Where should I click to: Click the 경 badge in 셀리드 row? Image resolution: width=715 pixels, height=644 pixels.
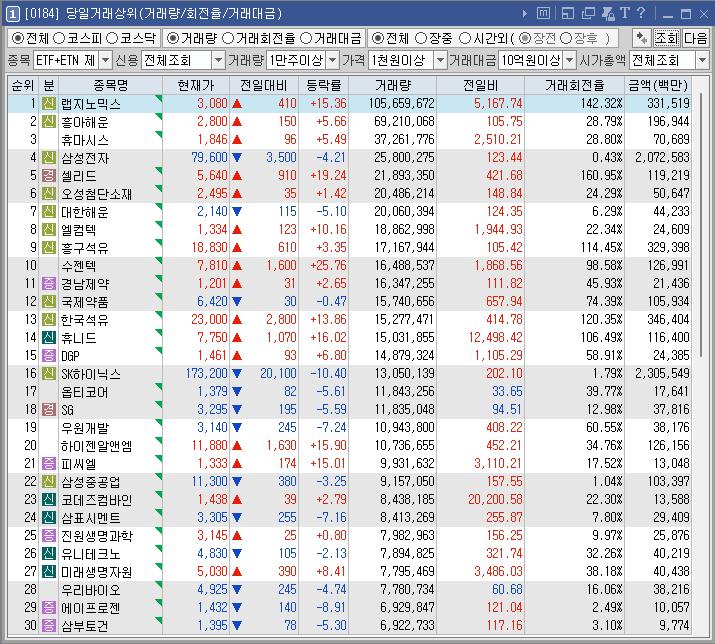[49, 176]
